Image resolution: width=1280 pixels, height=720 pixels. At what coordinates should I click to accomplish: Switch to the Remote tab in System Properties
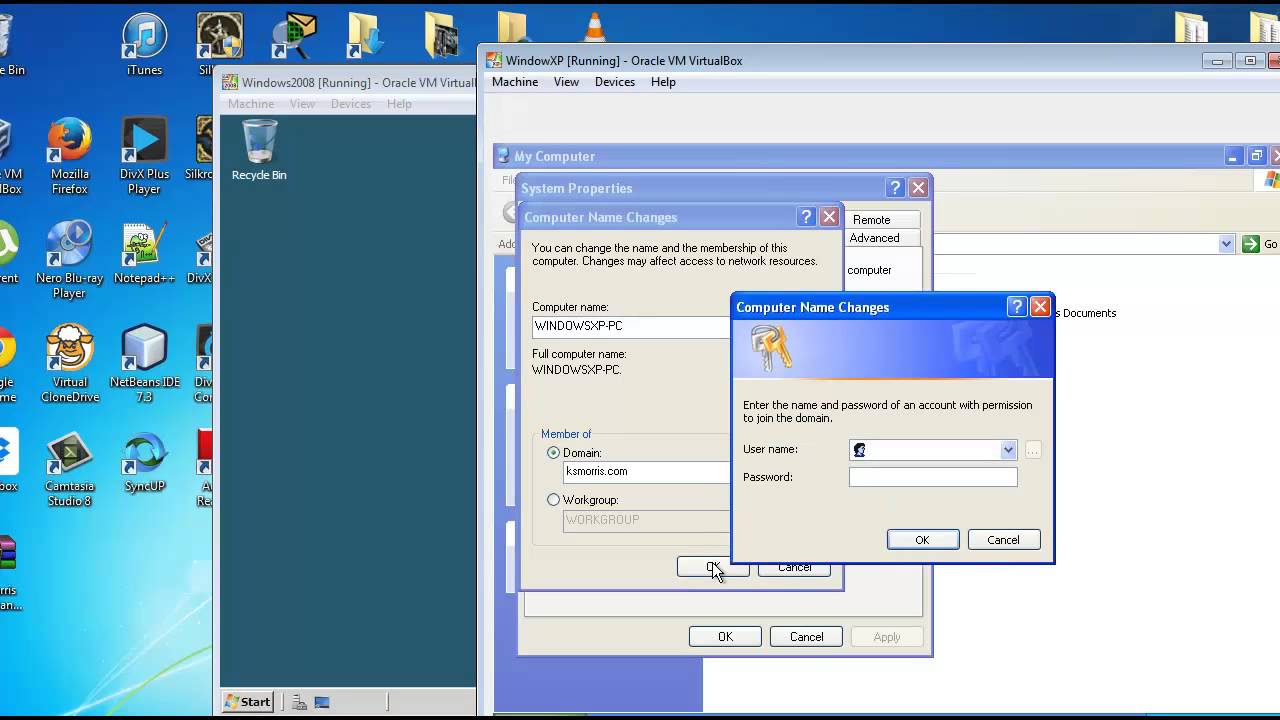point(872,220)
